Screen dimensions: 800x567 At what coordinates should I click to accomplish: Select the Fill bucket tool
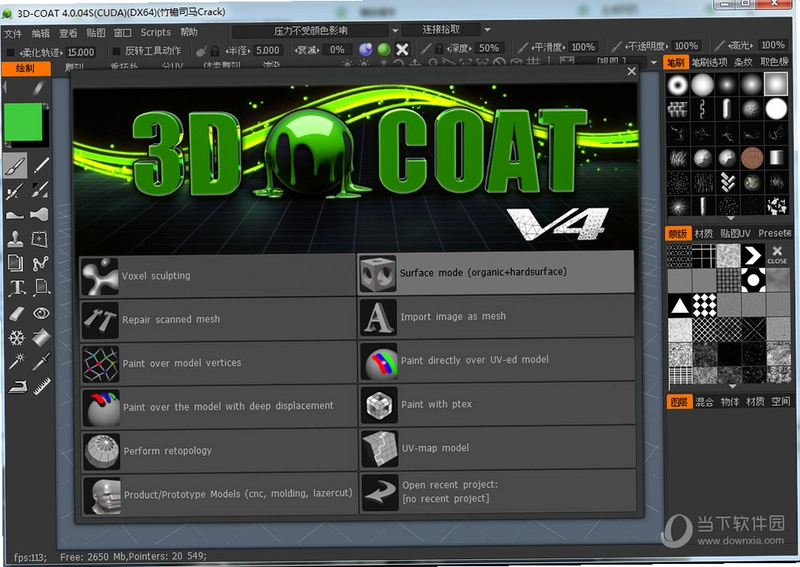[x=41, y=337]
